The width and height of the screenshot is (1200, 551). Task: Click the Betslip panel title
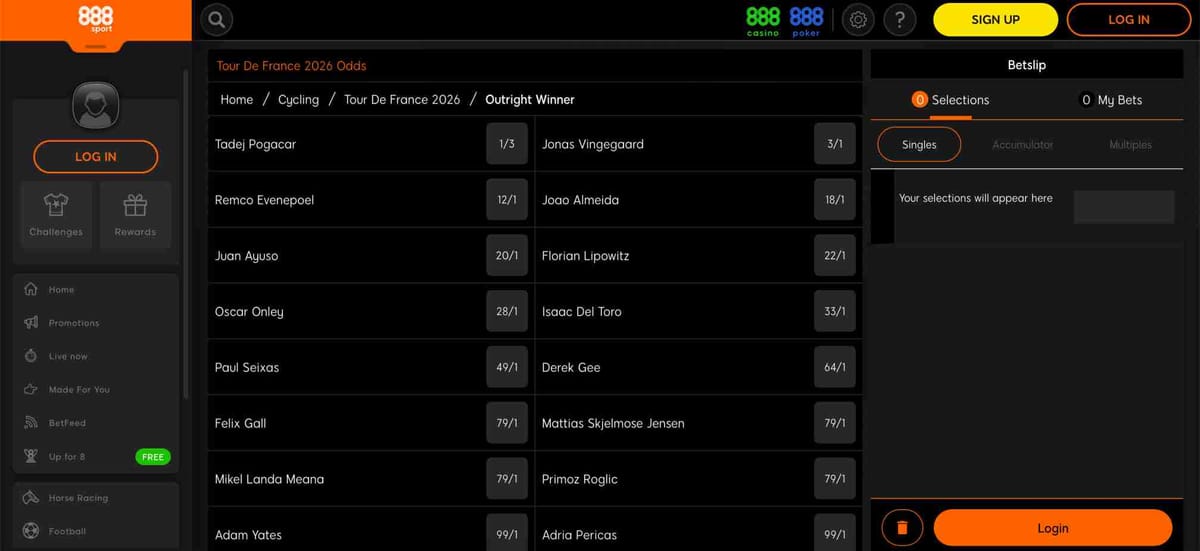[1027, 65]
